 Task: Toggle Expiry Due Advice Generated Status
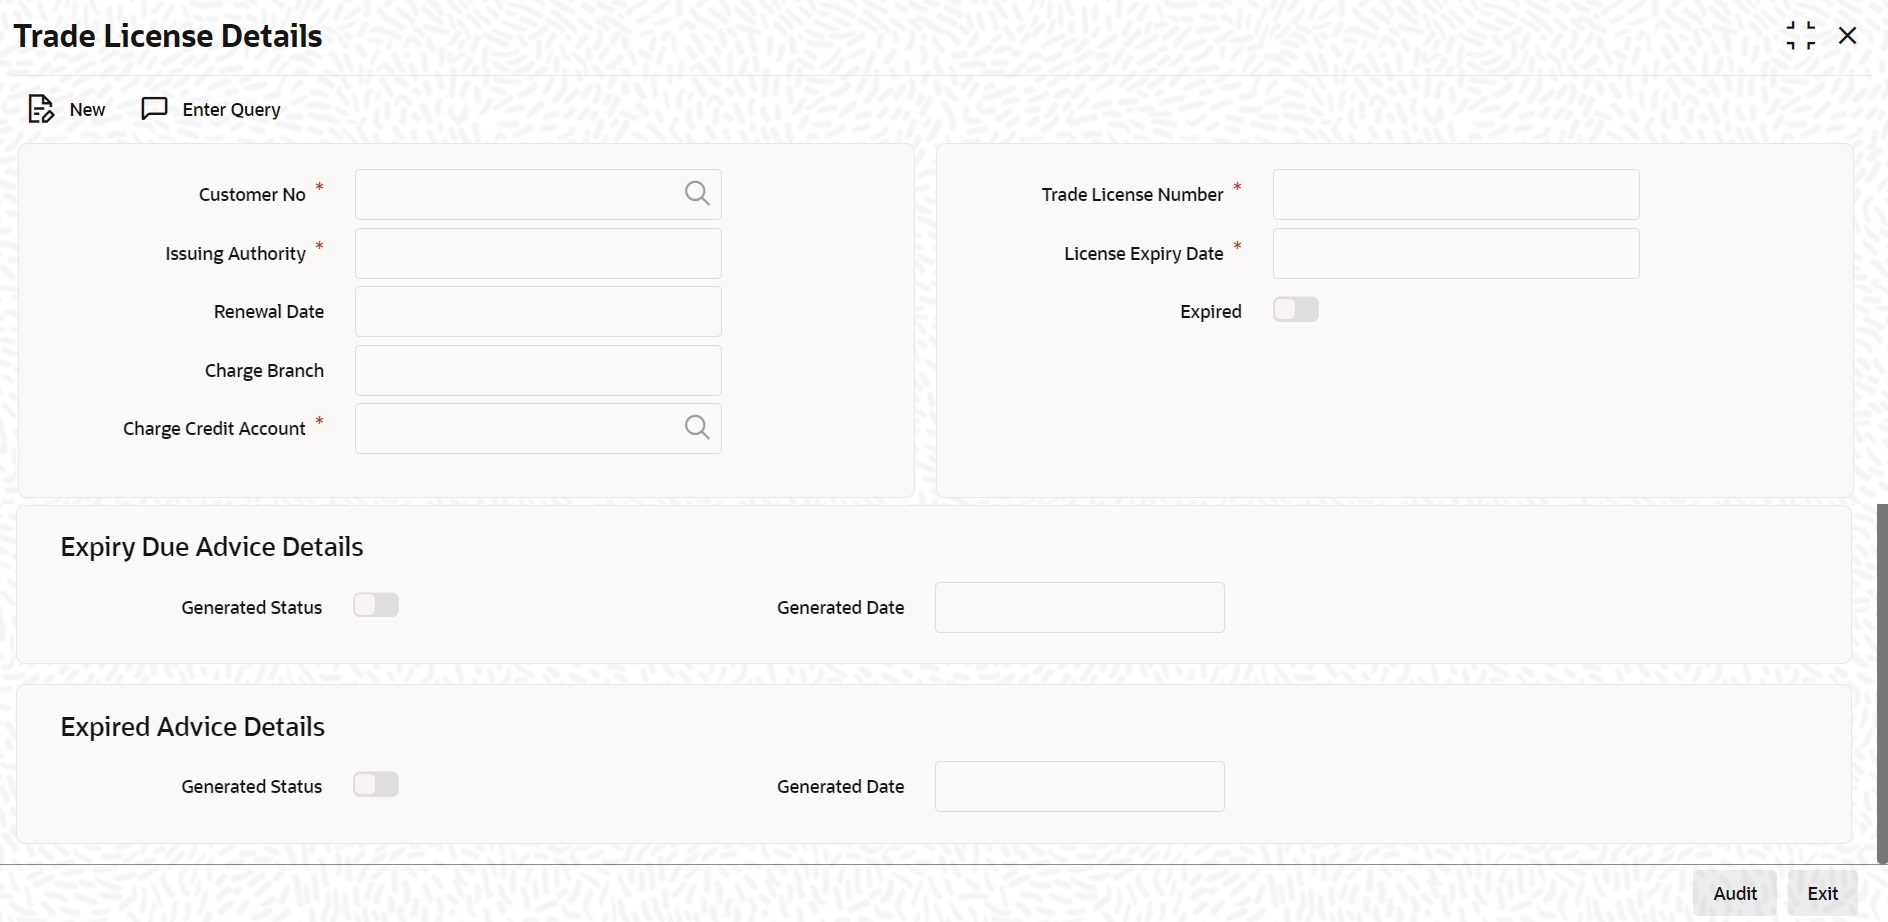(x=376, y=605)
